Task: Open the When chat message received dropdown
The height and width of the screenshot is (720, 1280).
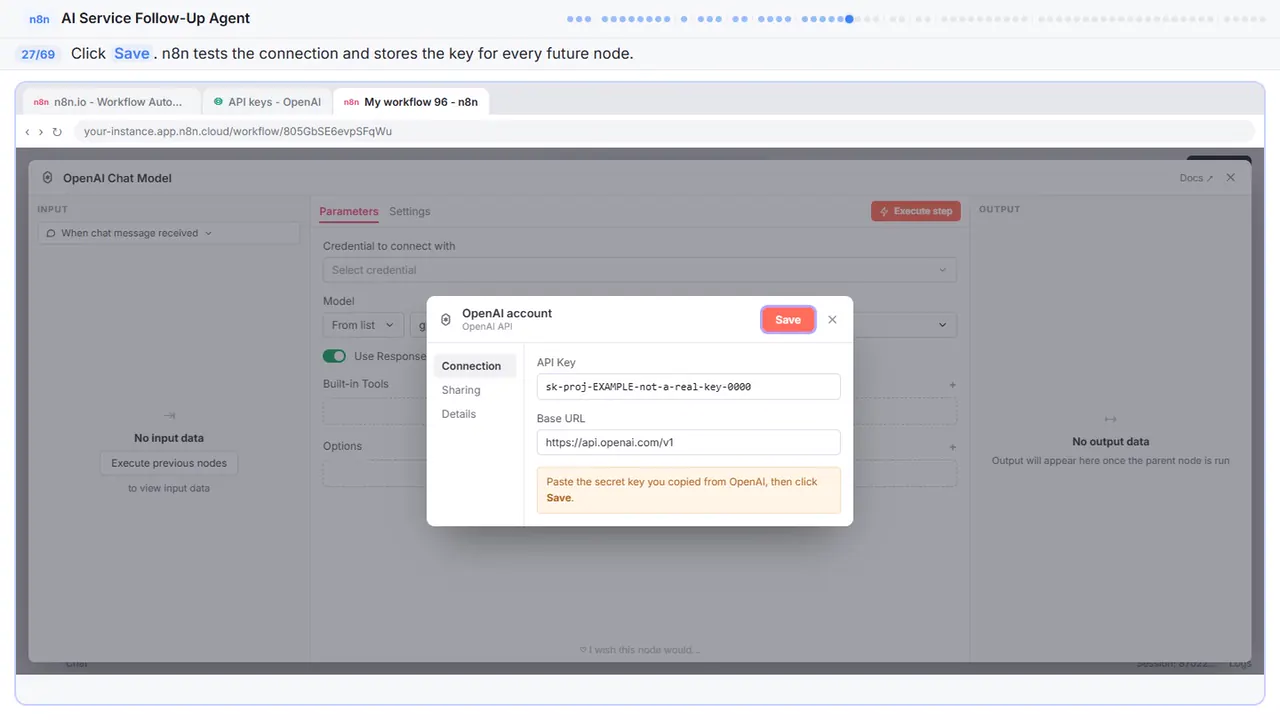Action: tap(169, 233)
